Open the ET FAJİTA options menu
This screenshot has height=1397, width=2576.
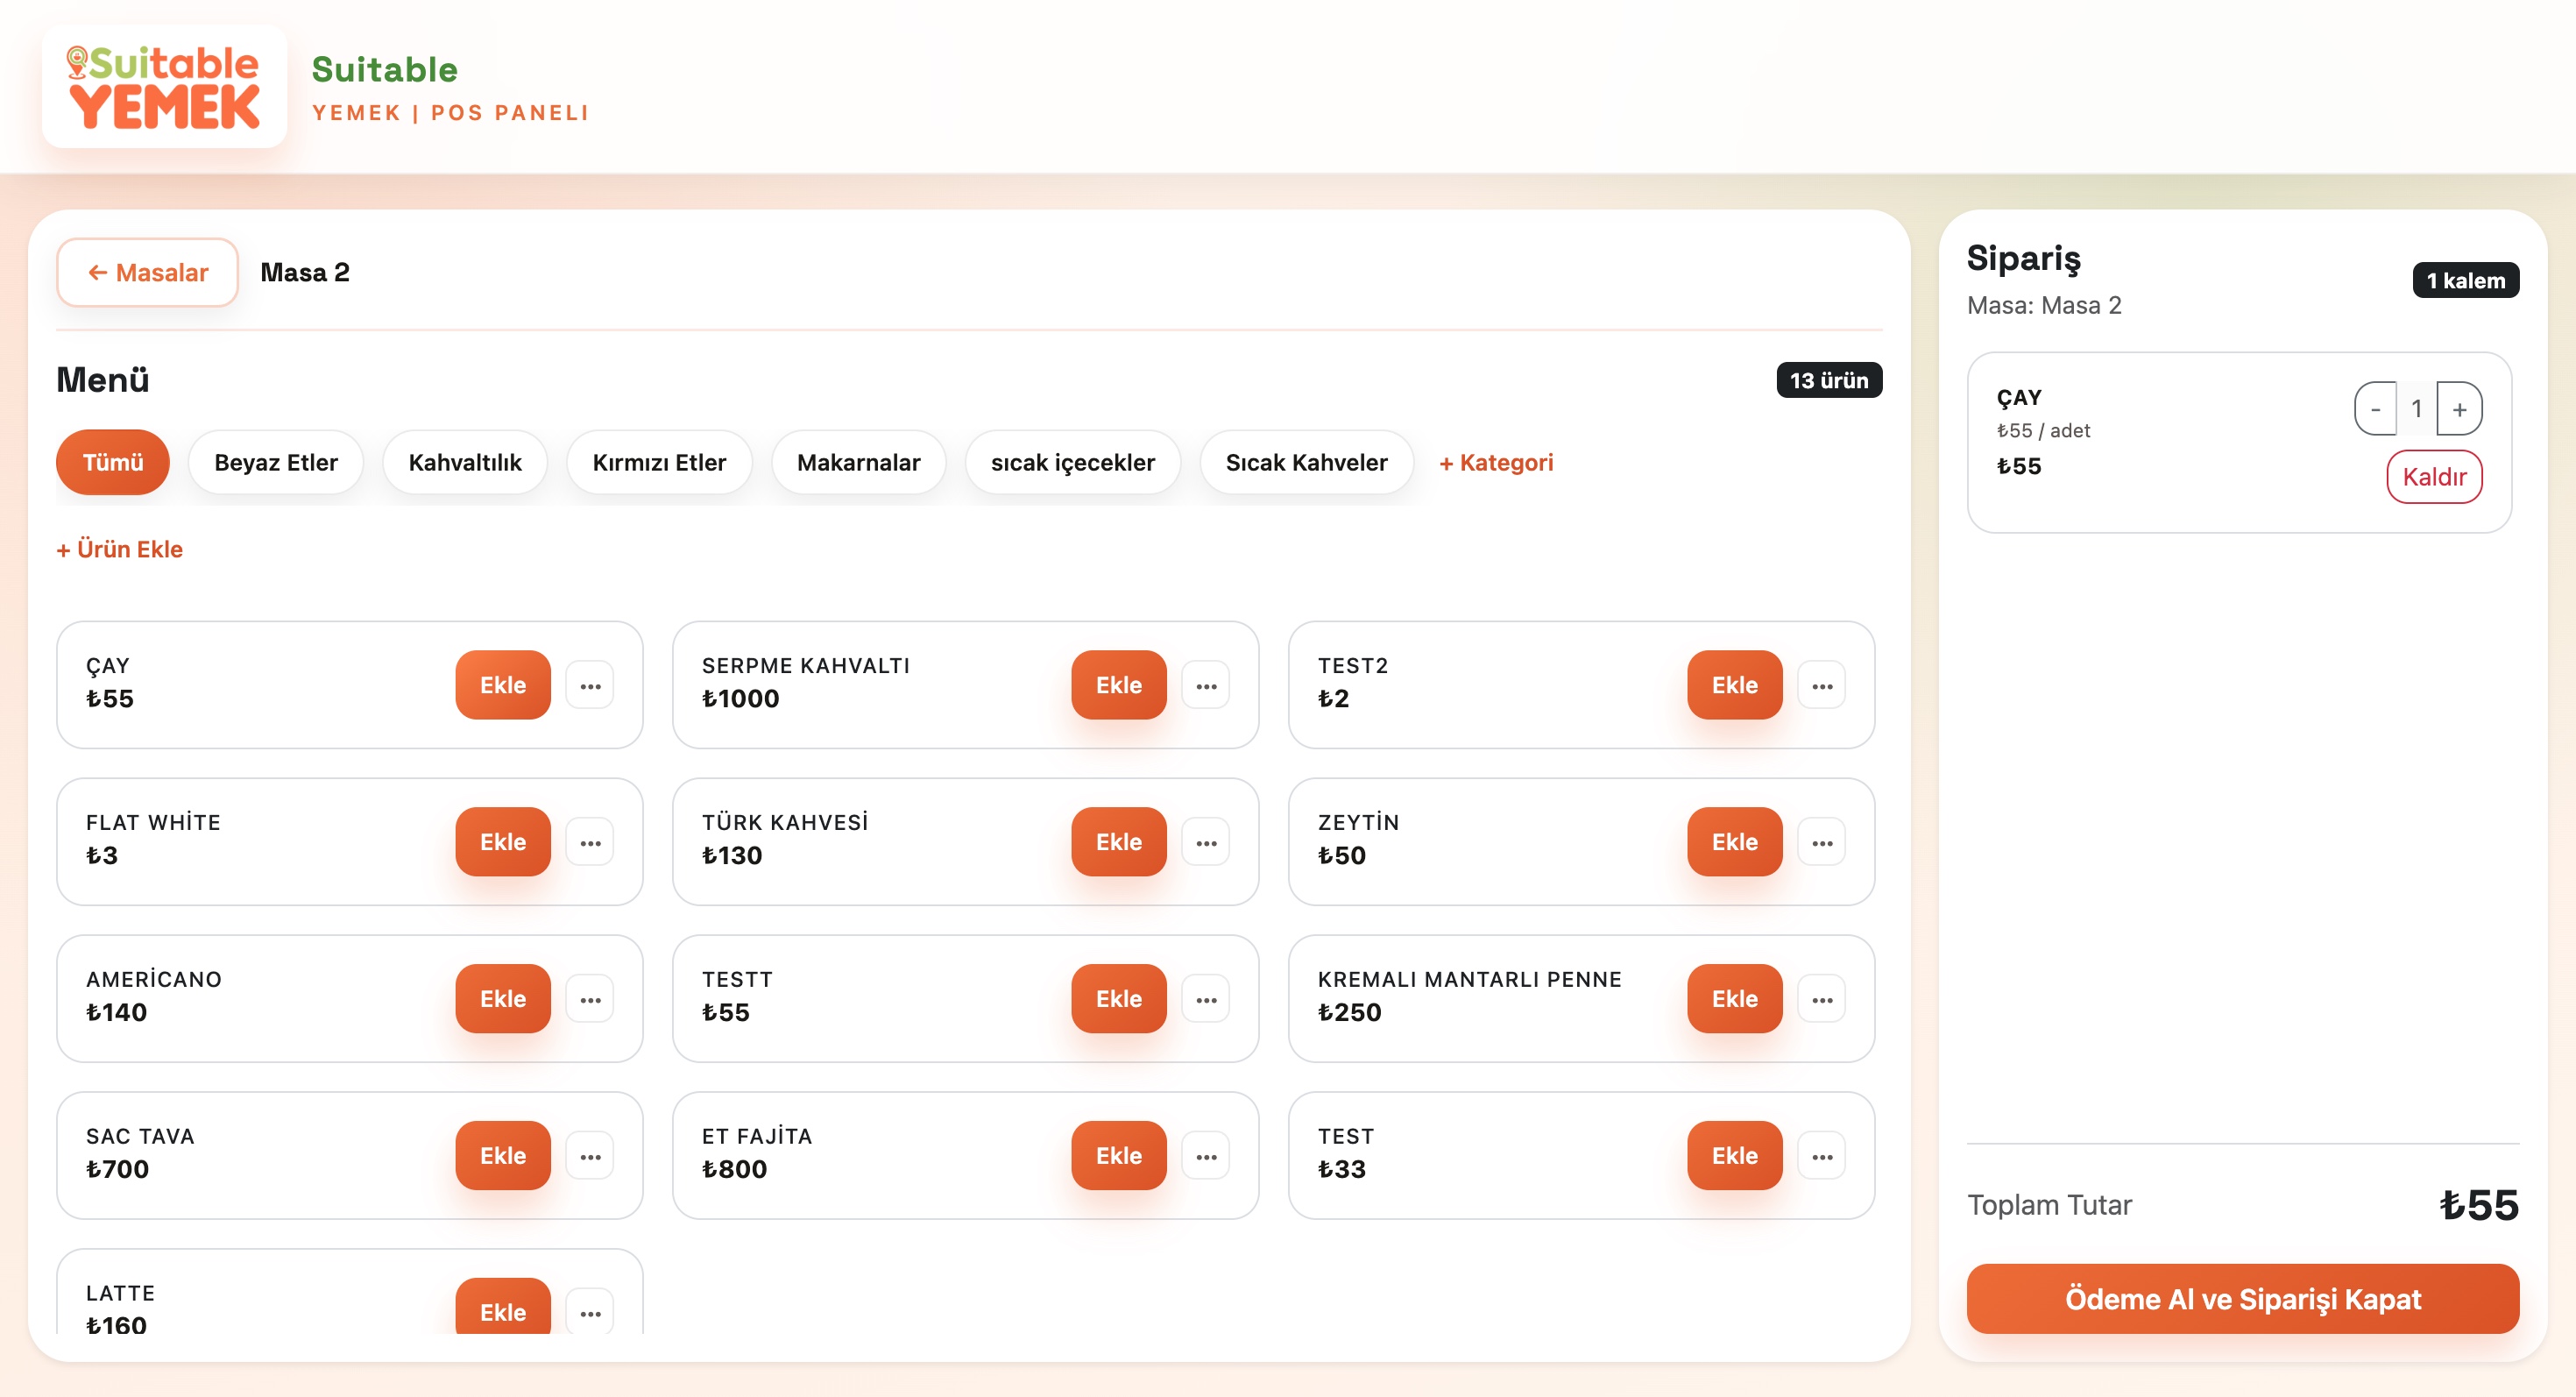[x=1206, y=1157]
